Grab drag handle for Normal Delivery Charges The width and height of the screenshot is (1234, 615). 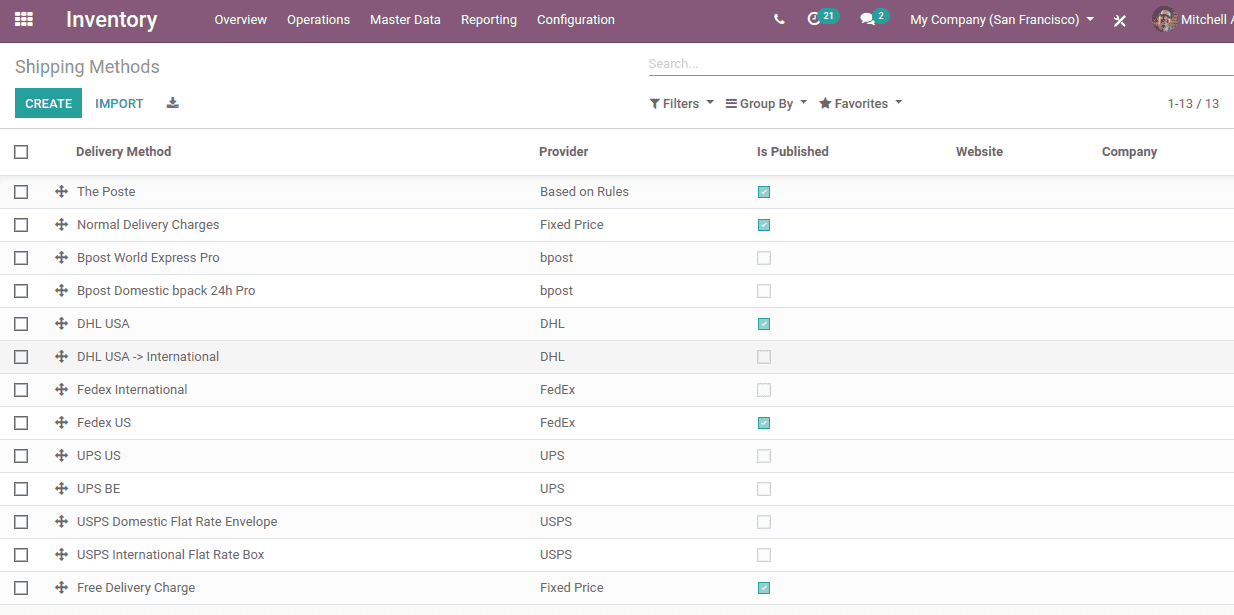point(61,225)
